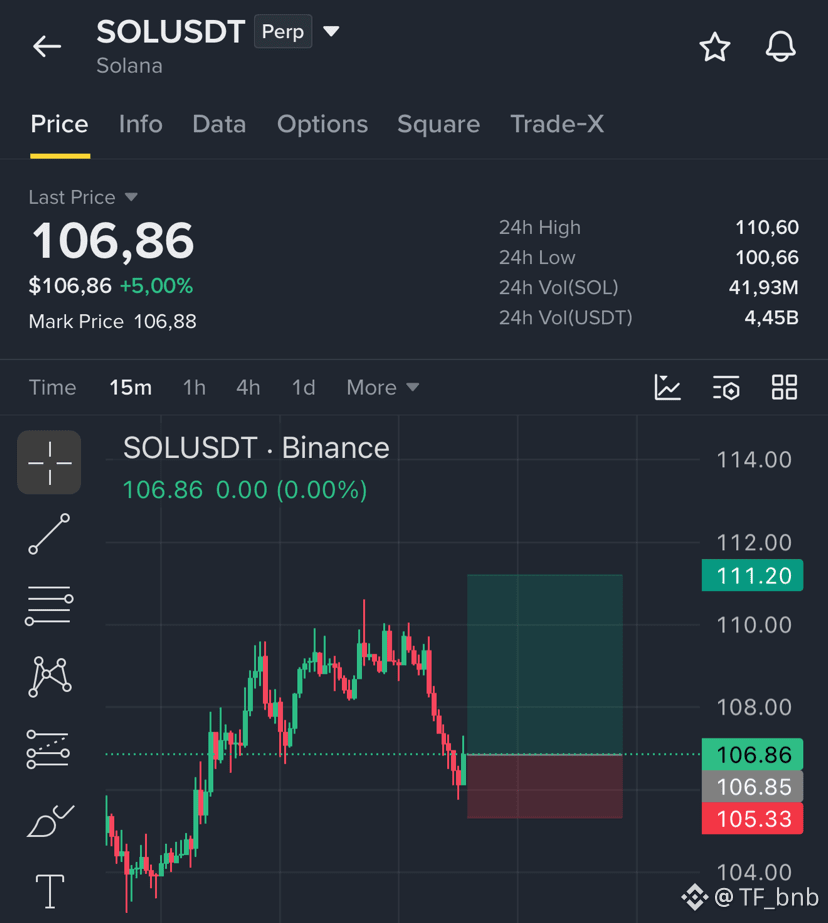Select the Time chart interval
The height and width of the screenshot is (923, 828).
(52, 387)
